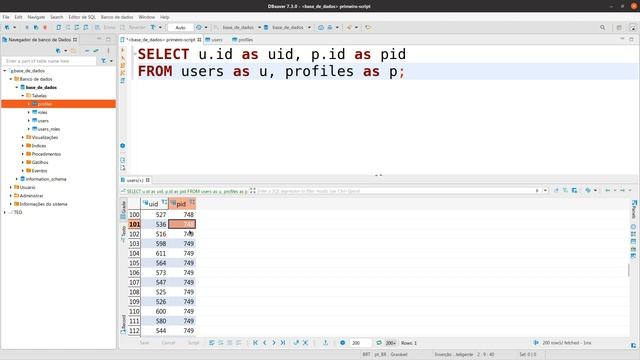Viewport: 640px width, 360px height.
Task: Edit the fetch size 200 field
Action: click(x=360, y=343)
